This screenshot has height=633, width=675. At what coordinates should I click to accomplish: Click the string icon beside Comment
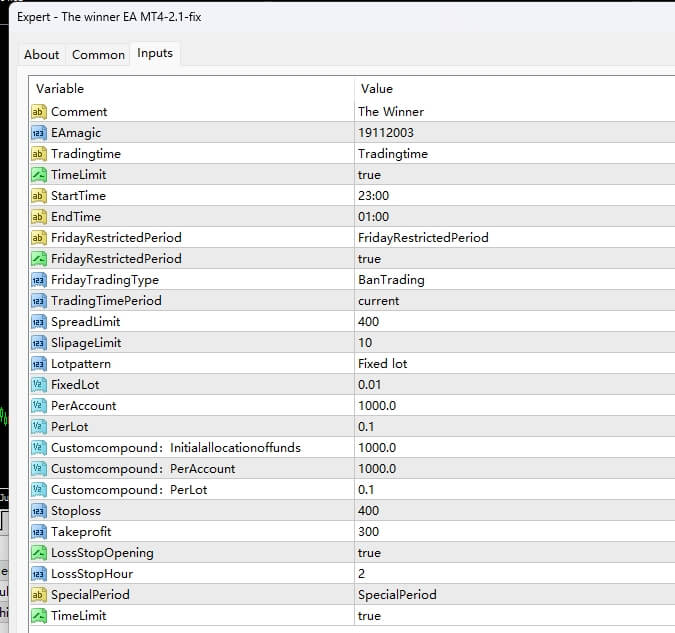pyautogui.click(x=39, y=112)
